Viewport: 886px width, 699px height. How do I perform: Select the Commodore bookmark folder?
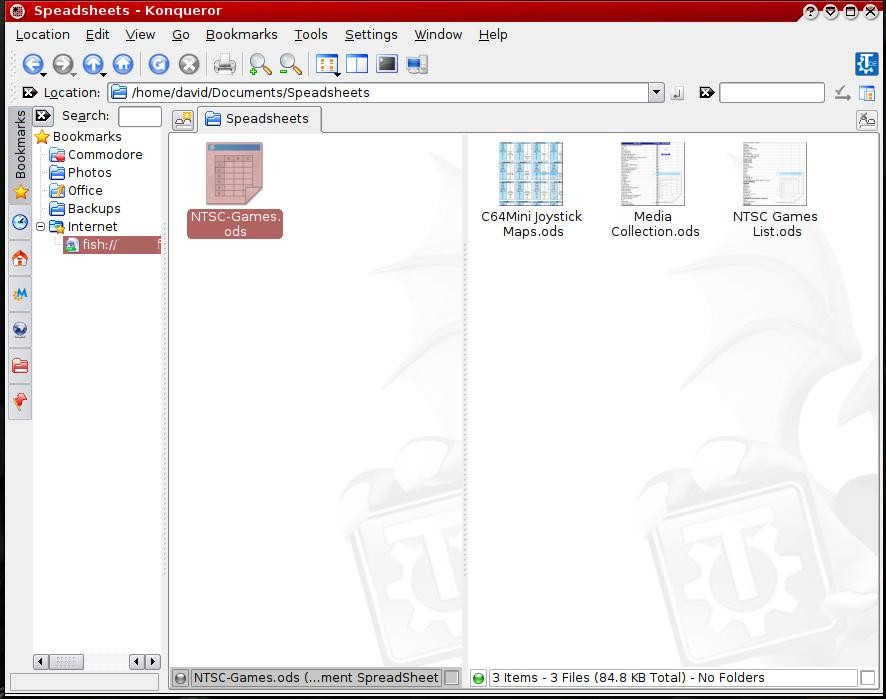pyautogui.click(x=95, y=154)
